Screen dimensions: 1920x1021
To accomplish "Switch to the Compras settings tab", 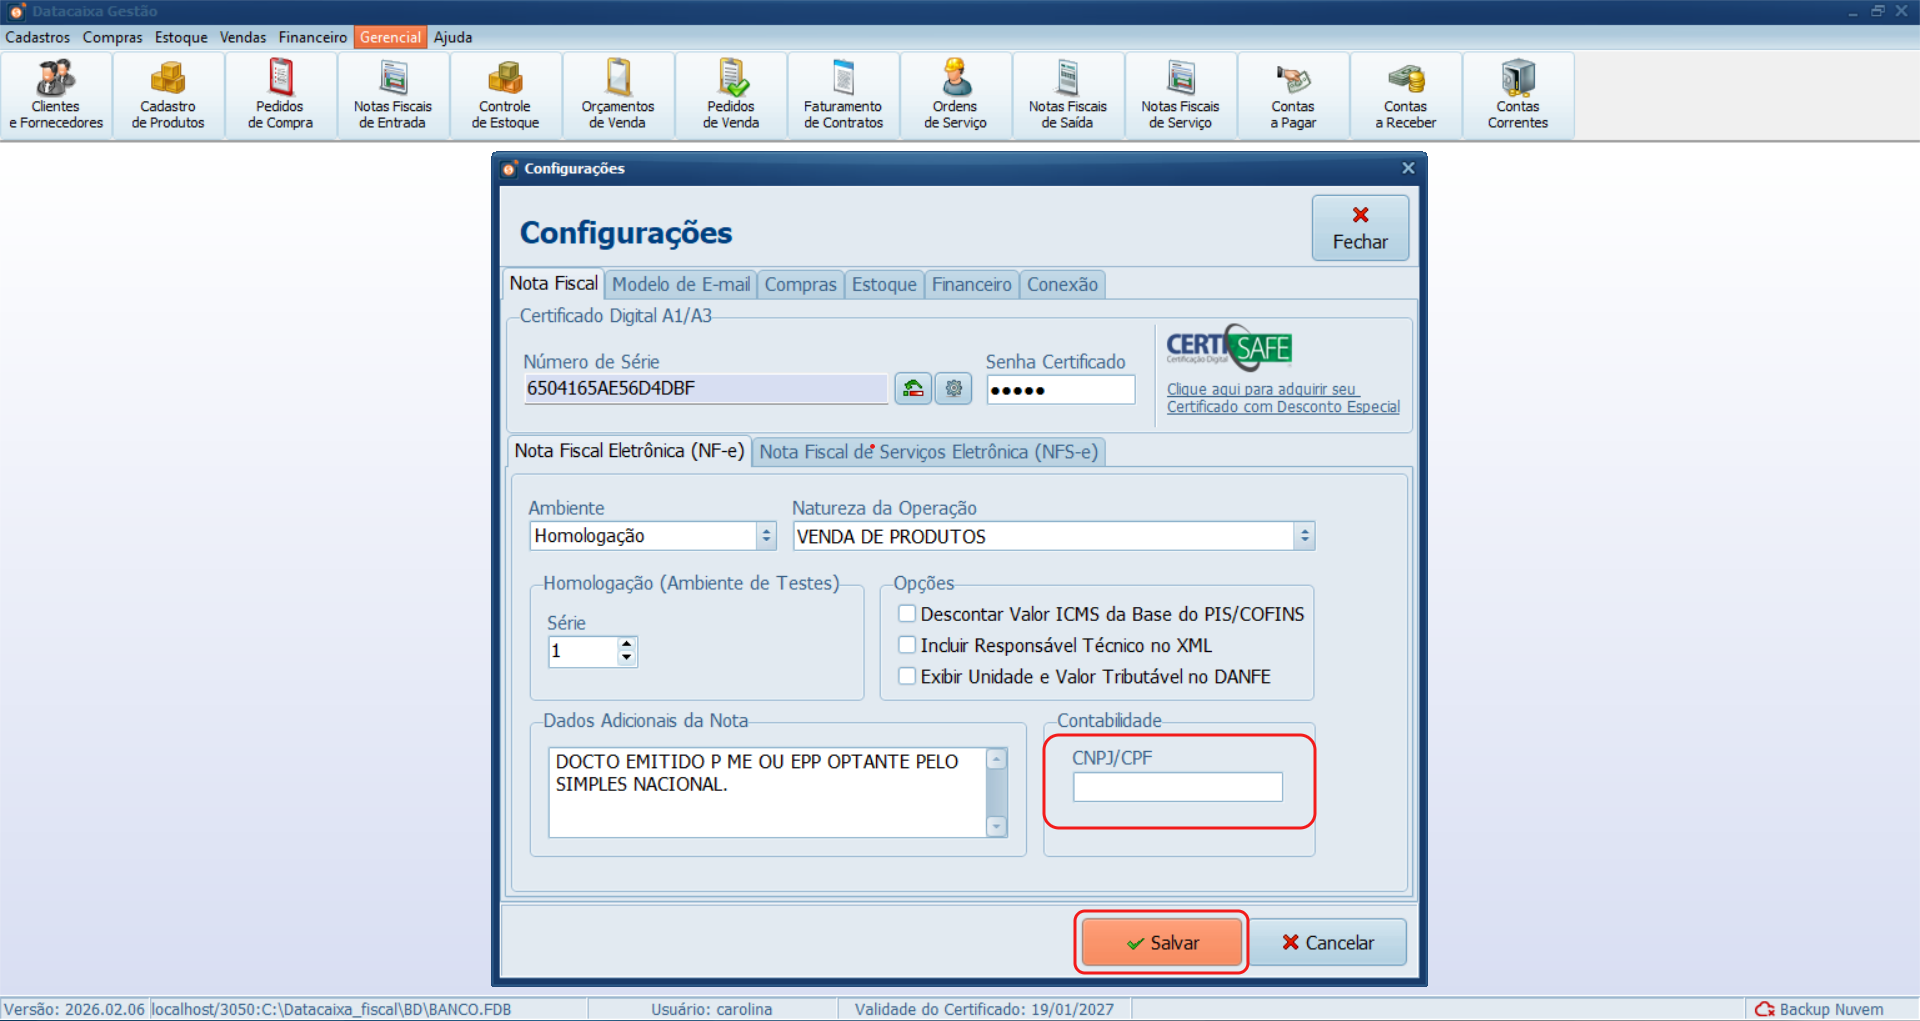I will coord(801,284).
